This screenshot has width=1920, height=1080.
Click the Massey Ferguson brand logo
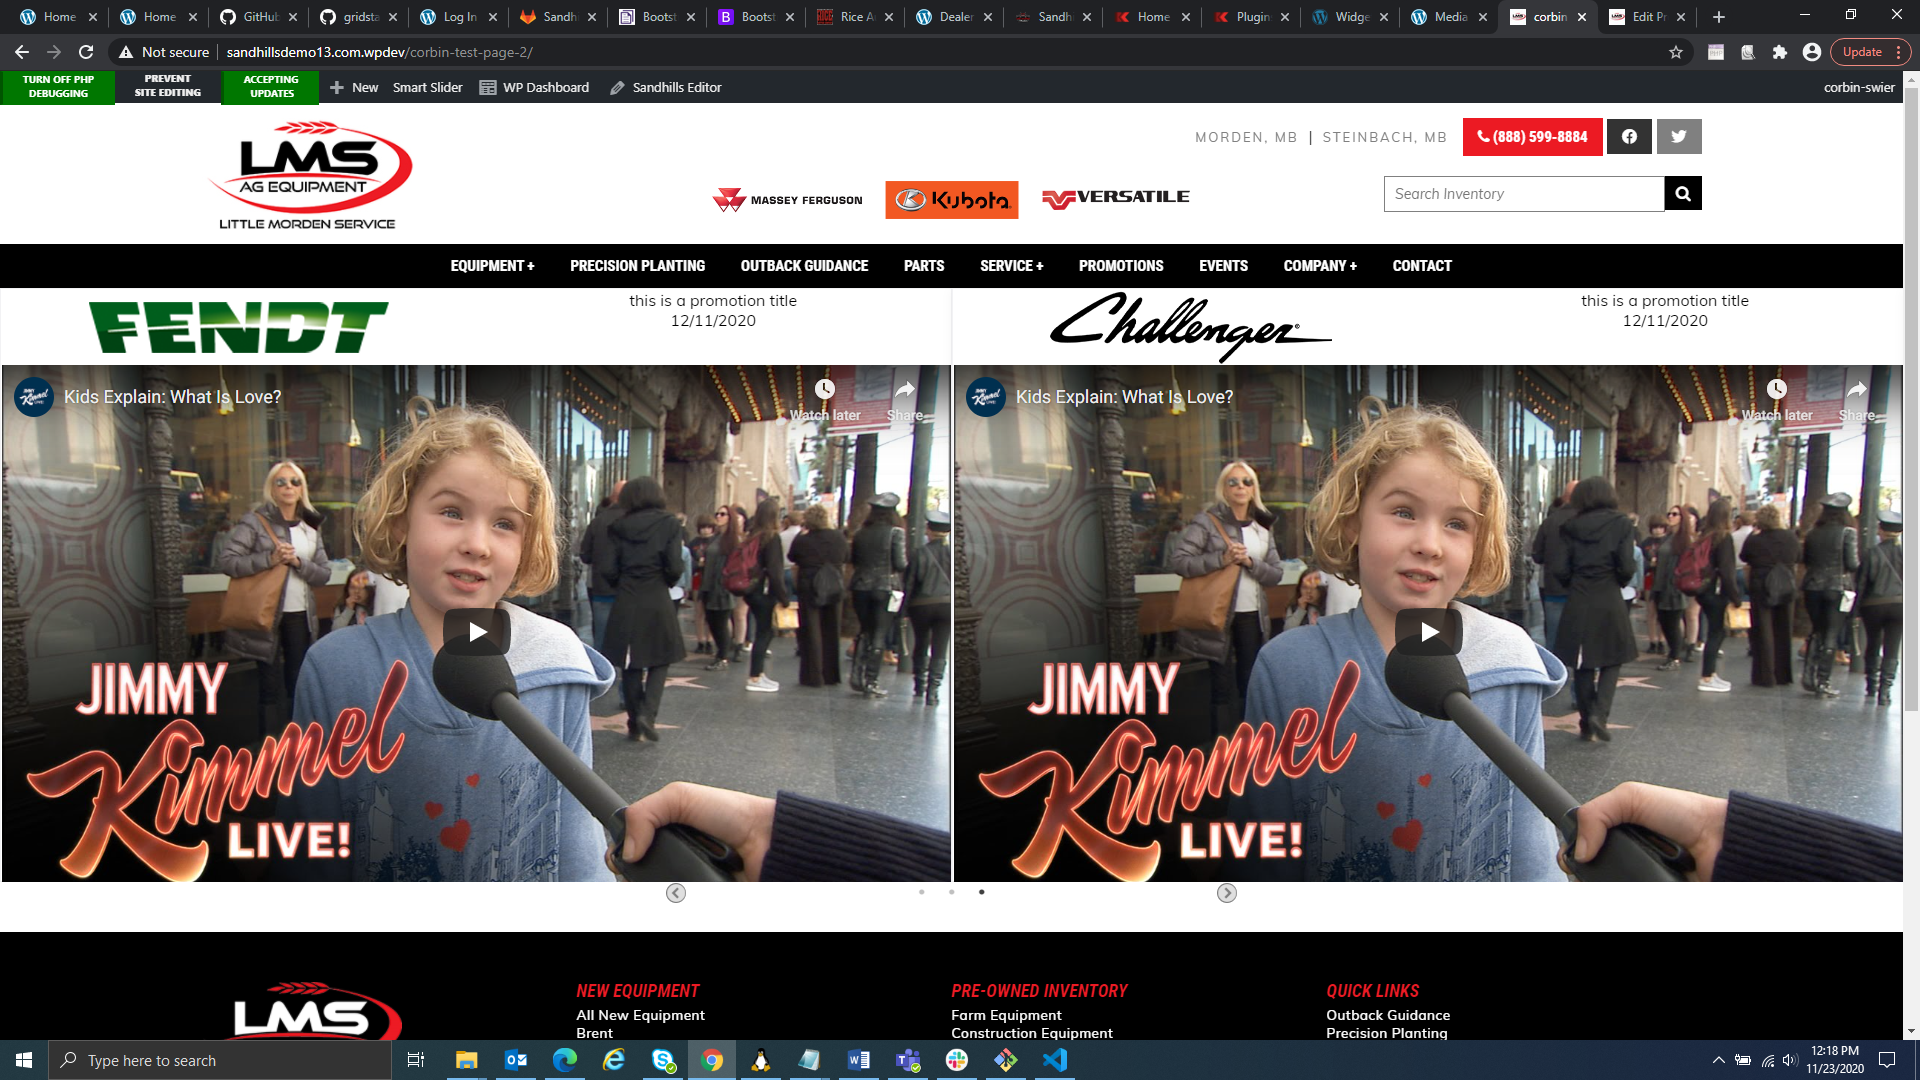[788, 200]
